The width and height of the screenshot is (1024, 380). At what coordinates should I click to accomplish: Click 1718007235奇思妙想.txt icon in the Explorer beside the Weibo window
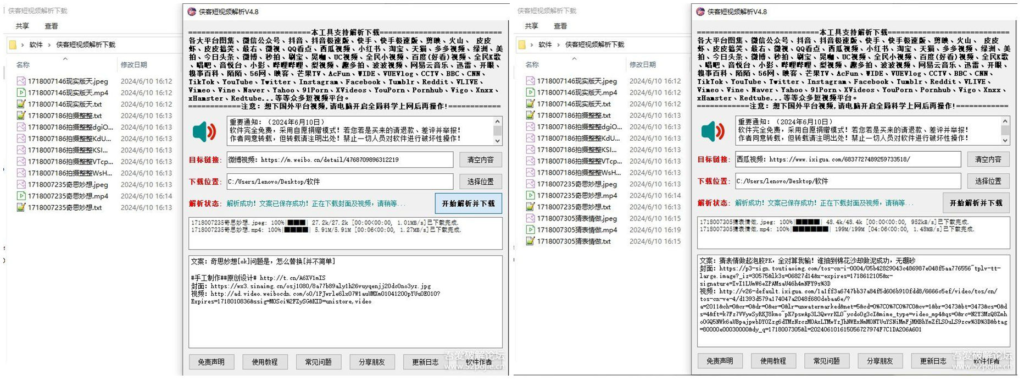click(x=21, y=207)
